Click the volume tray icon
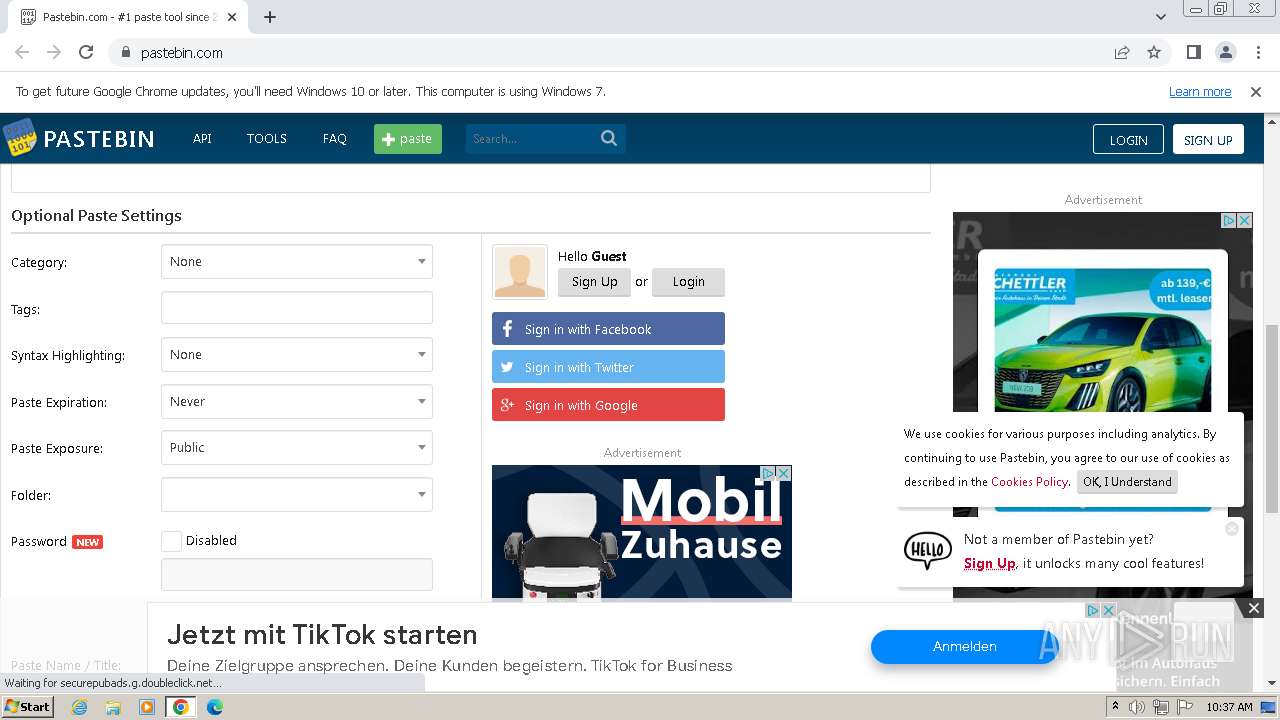Screen dimensions: 1280x720 [x=1137, y=707]
